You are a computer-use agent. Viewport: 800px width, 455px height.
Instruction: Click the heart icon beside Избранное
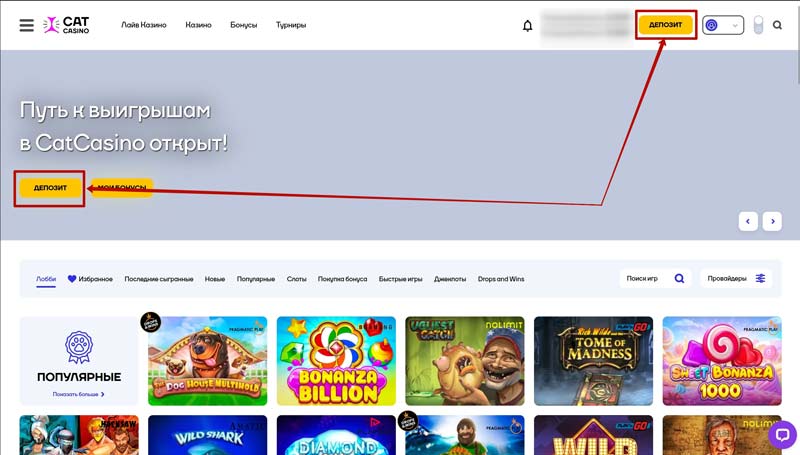click(x=72, y=279)
